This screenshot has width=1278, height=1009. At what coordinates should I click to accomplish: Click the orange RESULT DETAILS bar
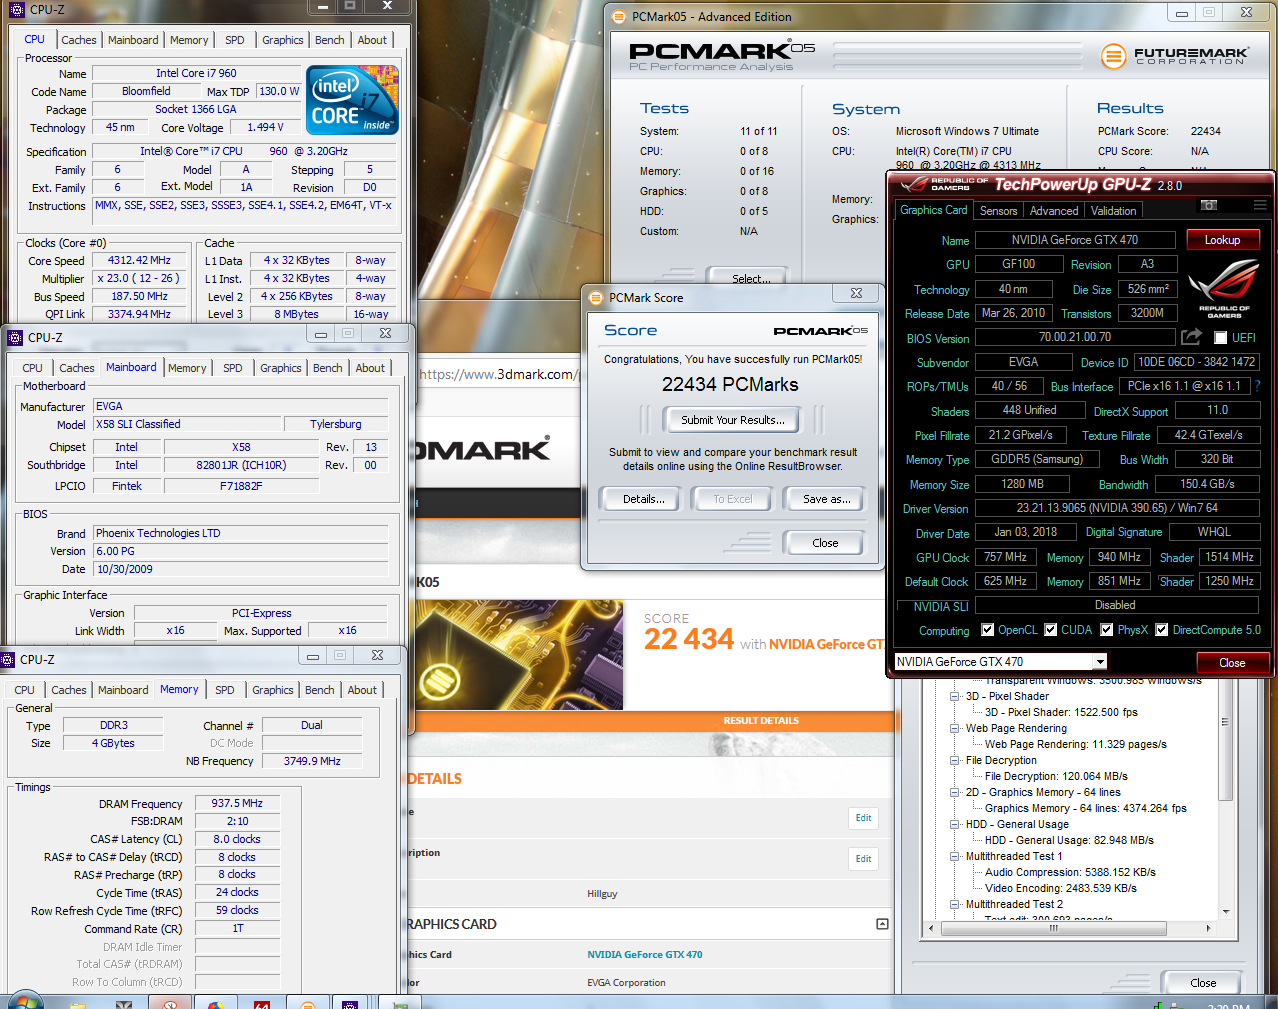(655, 720)
